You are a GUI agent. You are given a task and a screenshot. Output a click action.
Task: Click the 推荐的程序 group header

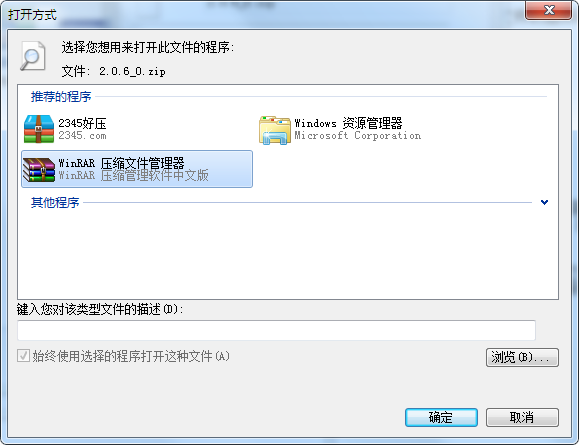click(61, 96)
